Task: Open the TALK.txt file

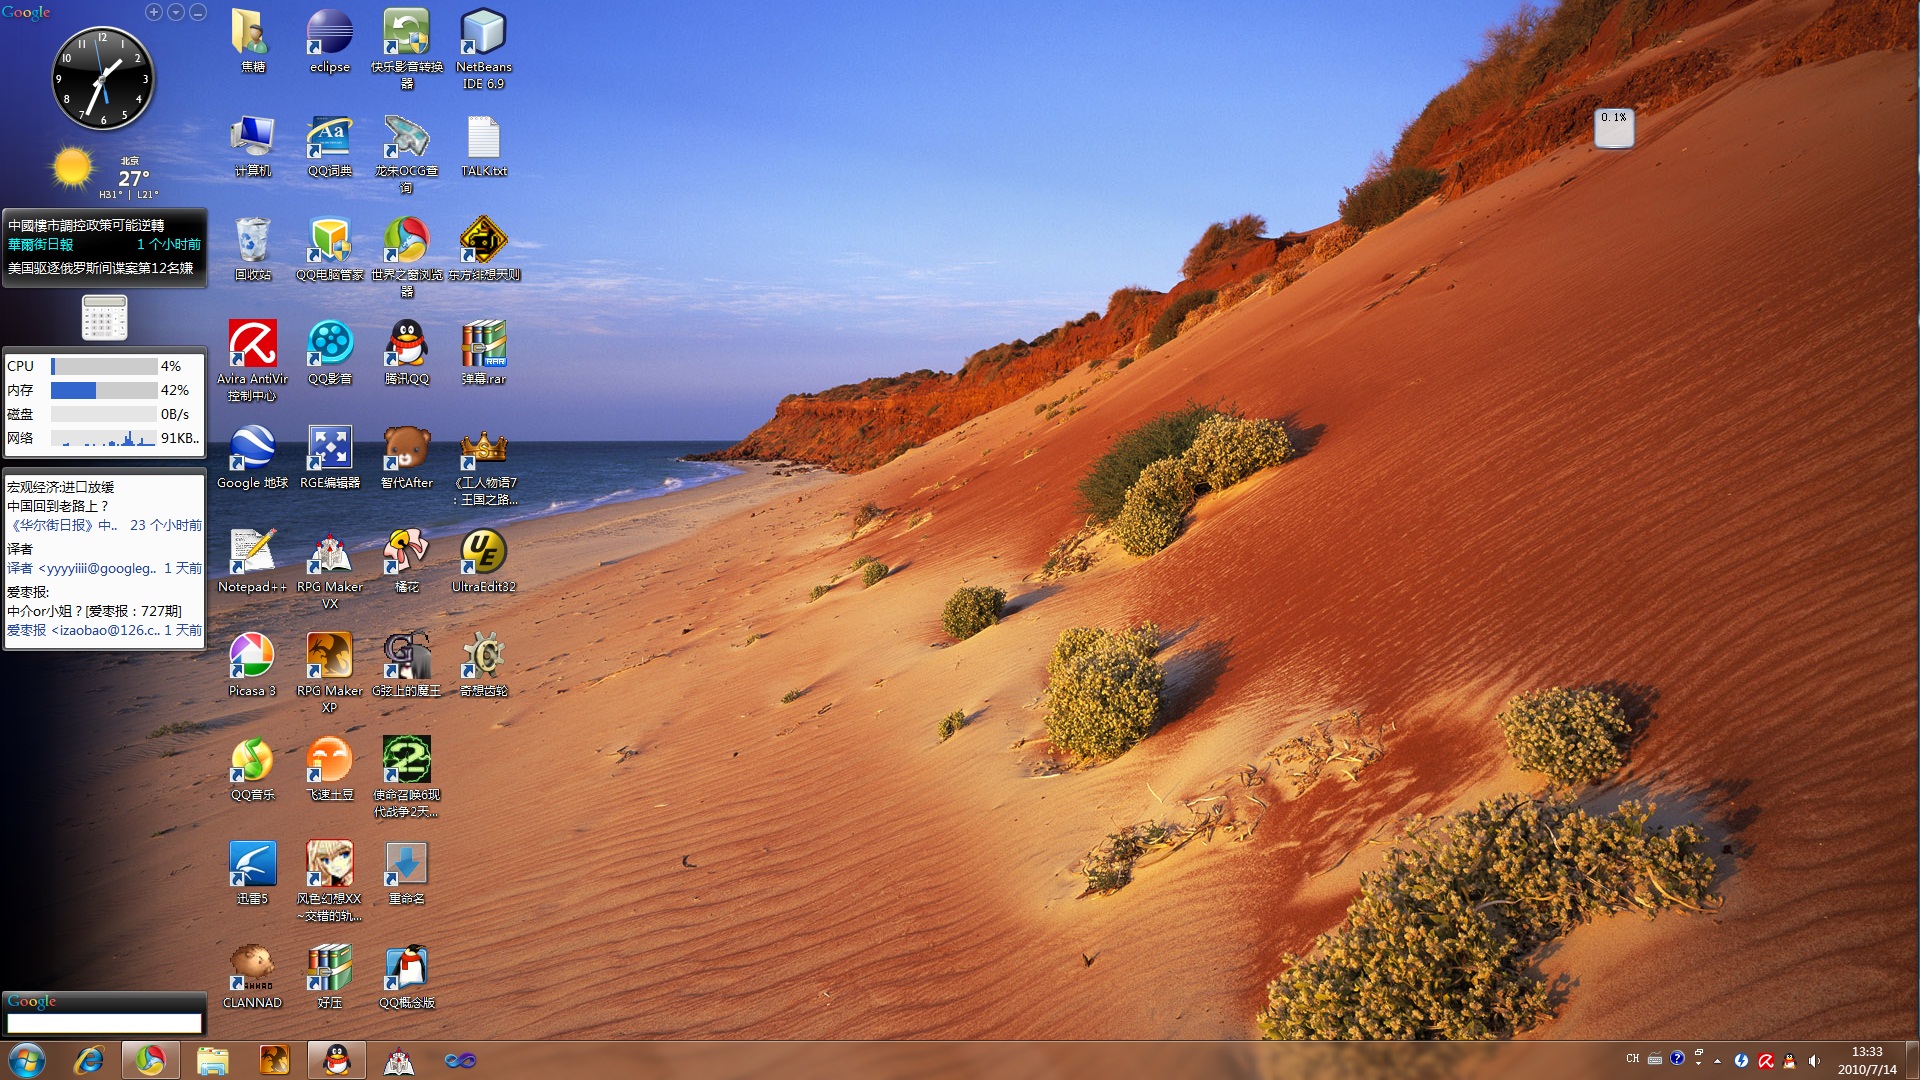Action: (x=483, y=146)
